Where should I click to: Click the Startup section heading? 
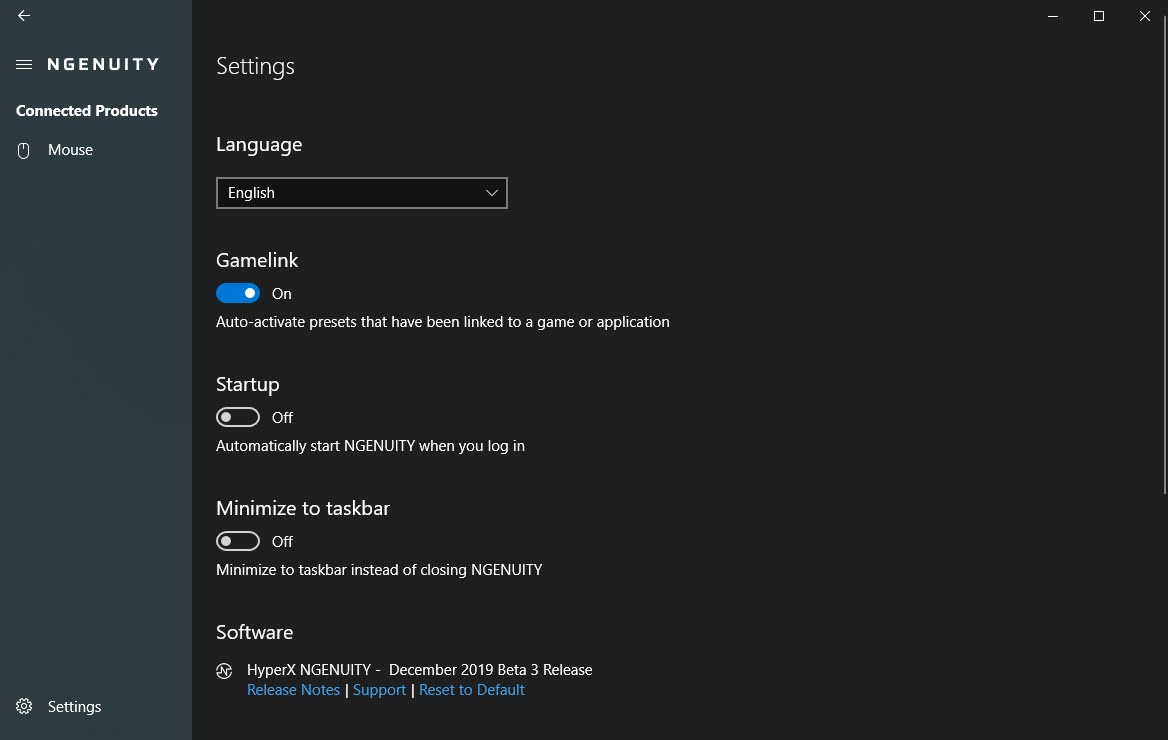(247, 385)
